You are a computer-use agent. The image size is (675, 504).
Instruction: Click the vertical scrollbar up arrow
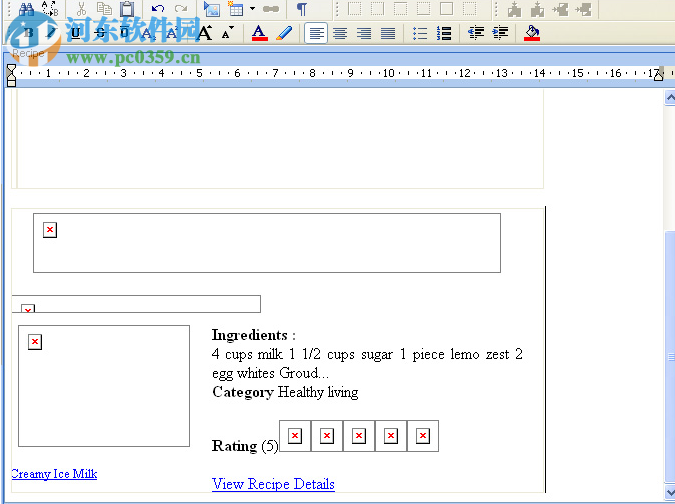pyautogui.click(x=670, y=98)
